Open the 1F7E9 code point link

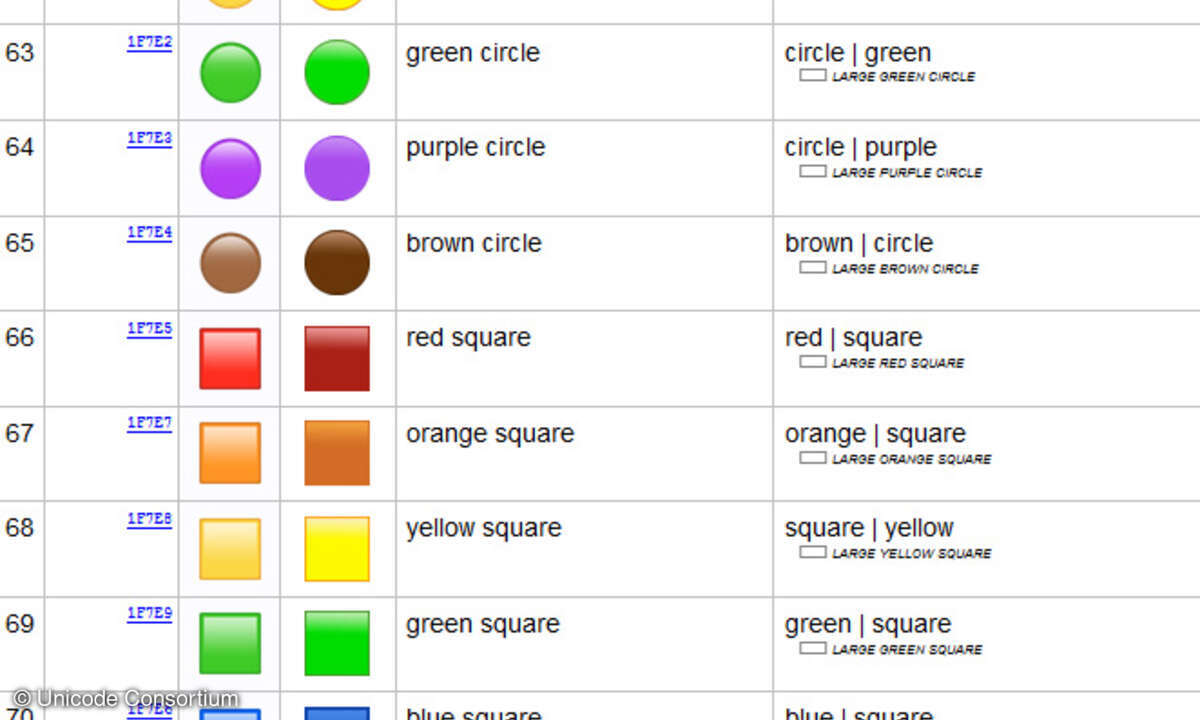149,614
